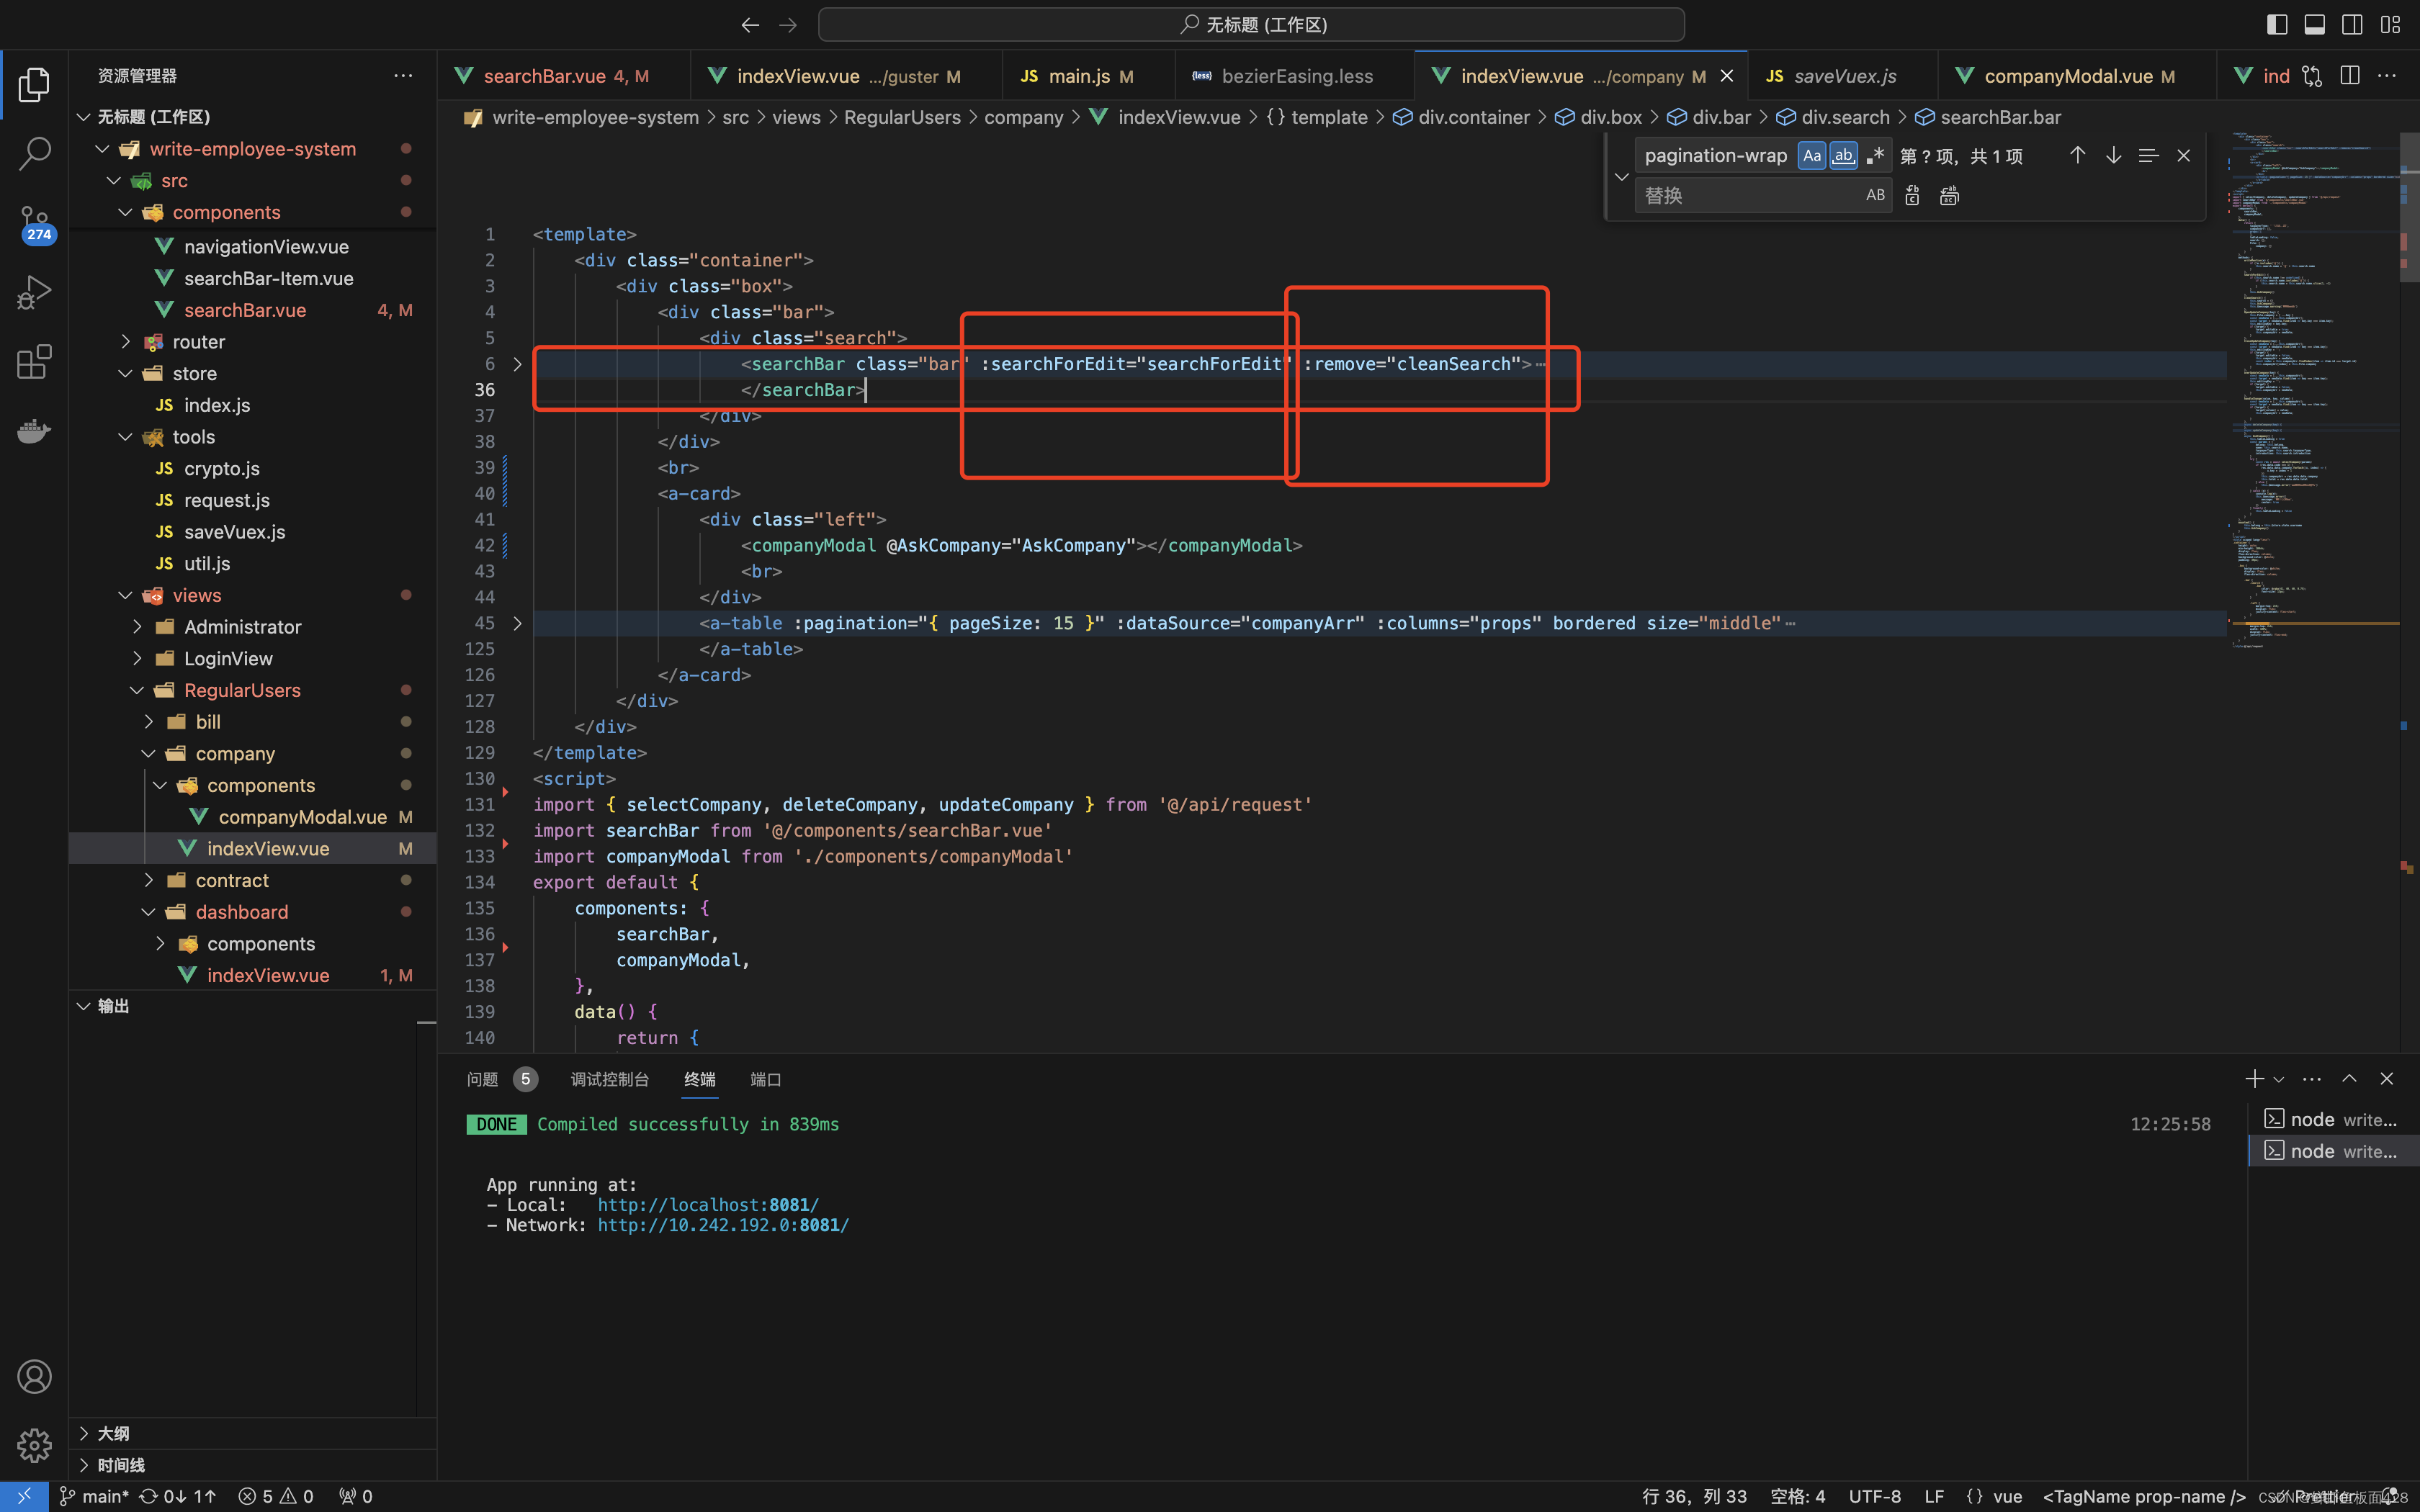Expand the RegularUsers folder in file tree
2420x1512 pixels.
pyautogui.click(x=242, y=690)
